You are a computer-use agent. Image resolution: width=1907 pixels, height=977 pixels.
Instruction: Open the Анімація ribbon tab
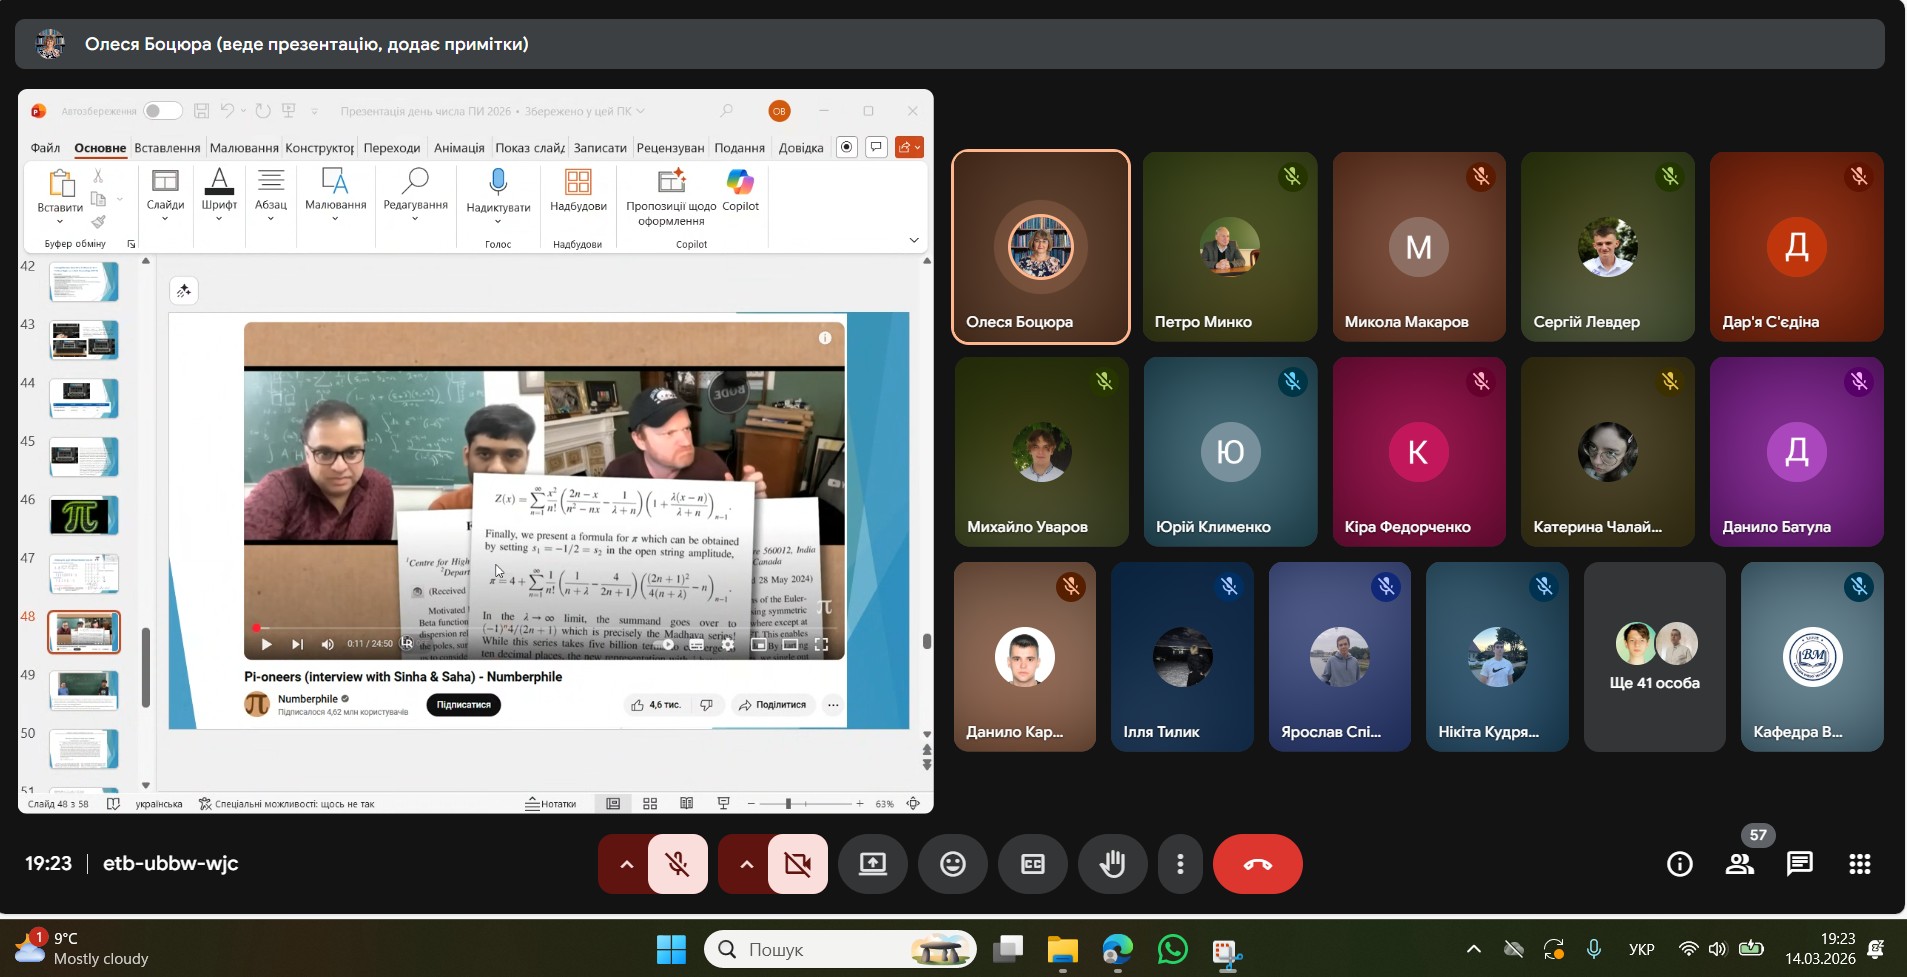point(459,148)
